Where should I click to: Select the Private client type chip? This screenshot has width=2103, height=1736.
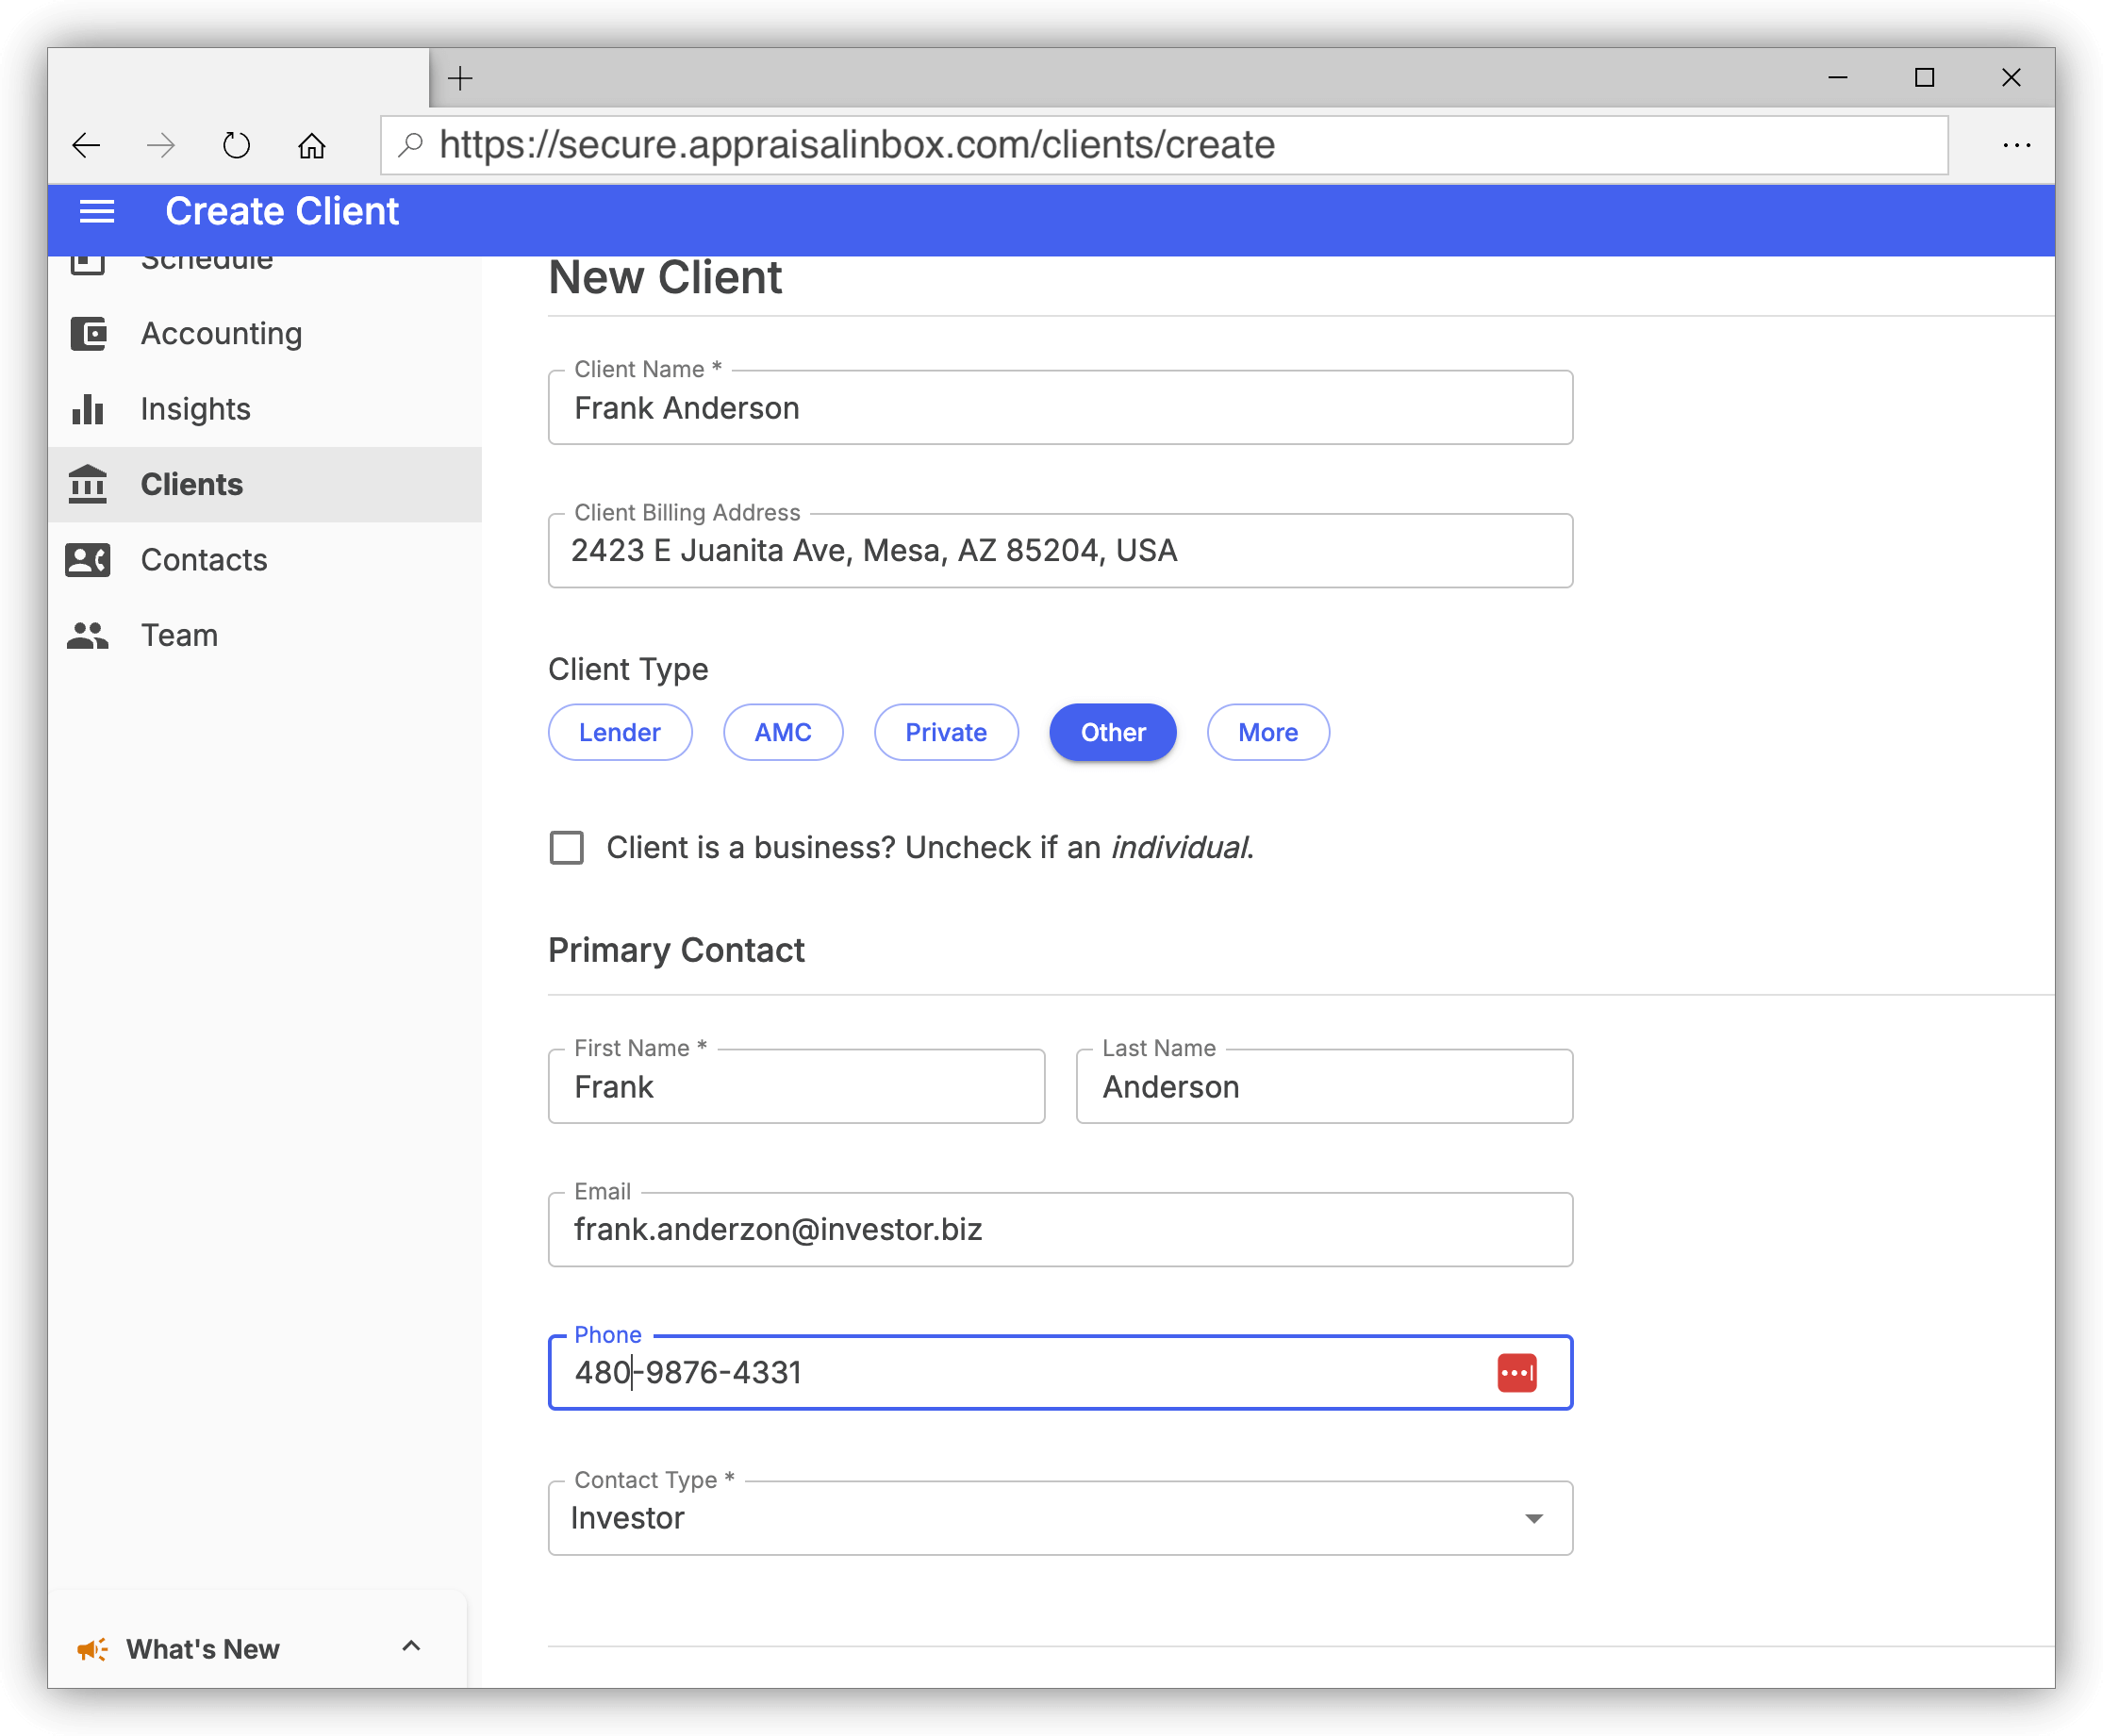click(946, 732)
